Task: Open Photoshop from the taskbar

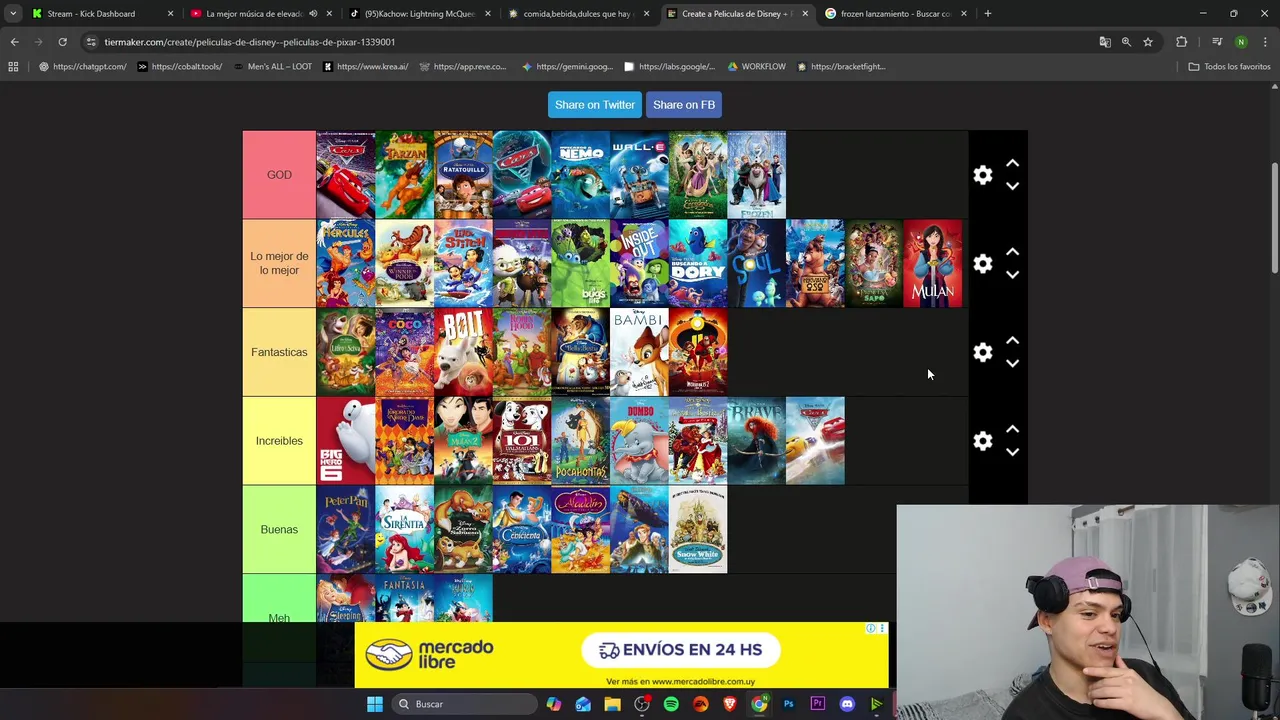Action: tap(788, 704)
